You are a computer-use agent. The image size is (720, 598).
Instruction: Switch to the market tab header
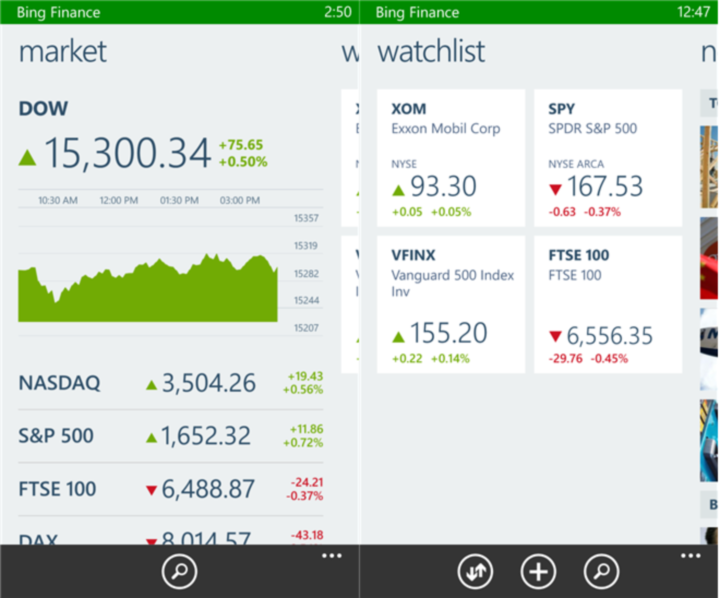pyautogui.click(x=63, y=52)
